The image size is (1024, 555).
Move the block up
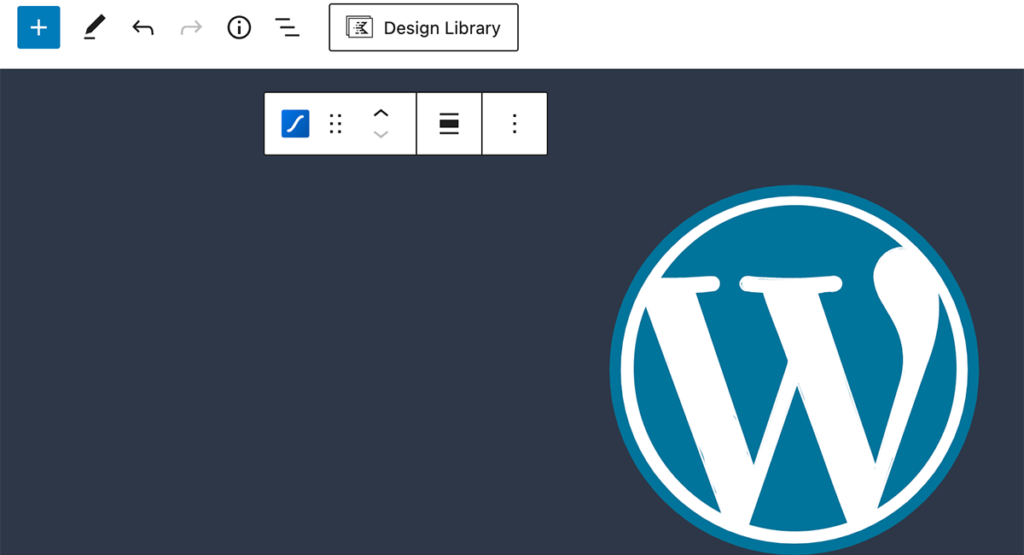click(x=381, y=113)
